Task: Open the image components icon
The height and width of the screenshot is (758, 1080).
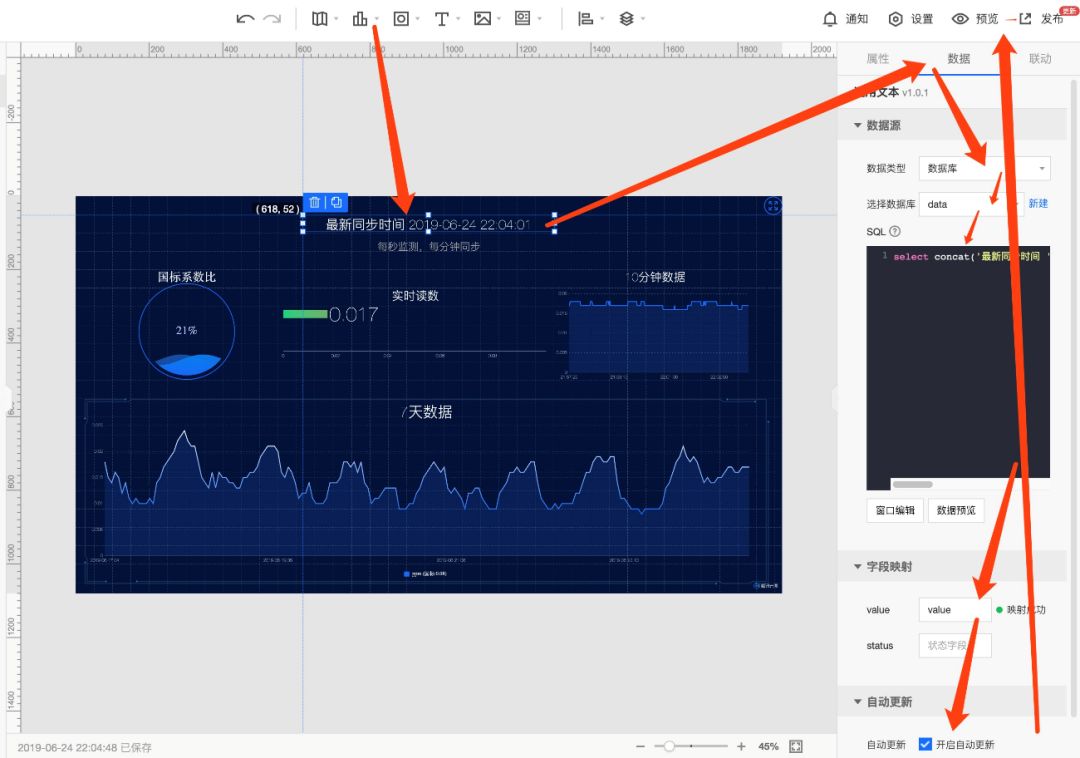Action: (x=482, y=19)
